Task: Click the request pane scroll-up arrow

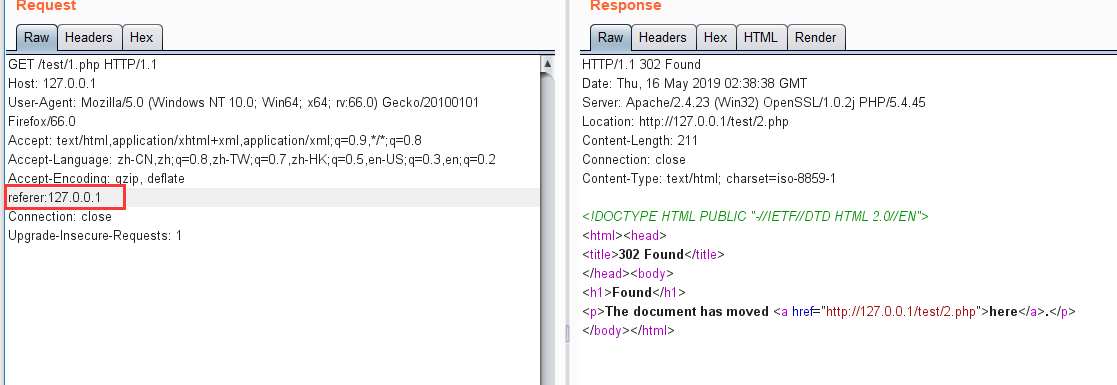Action: [x=547, y=63]
